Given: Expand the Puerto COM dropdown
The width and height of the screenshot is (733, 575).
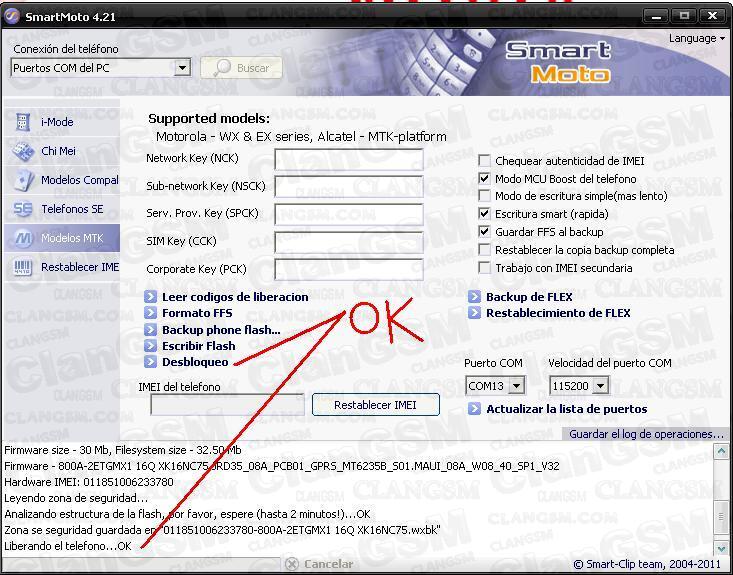Looking at the screenshot, I should [x=516, y=385].
